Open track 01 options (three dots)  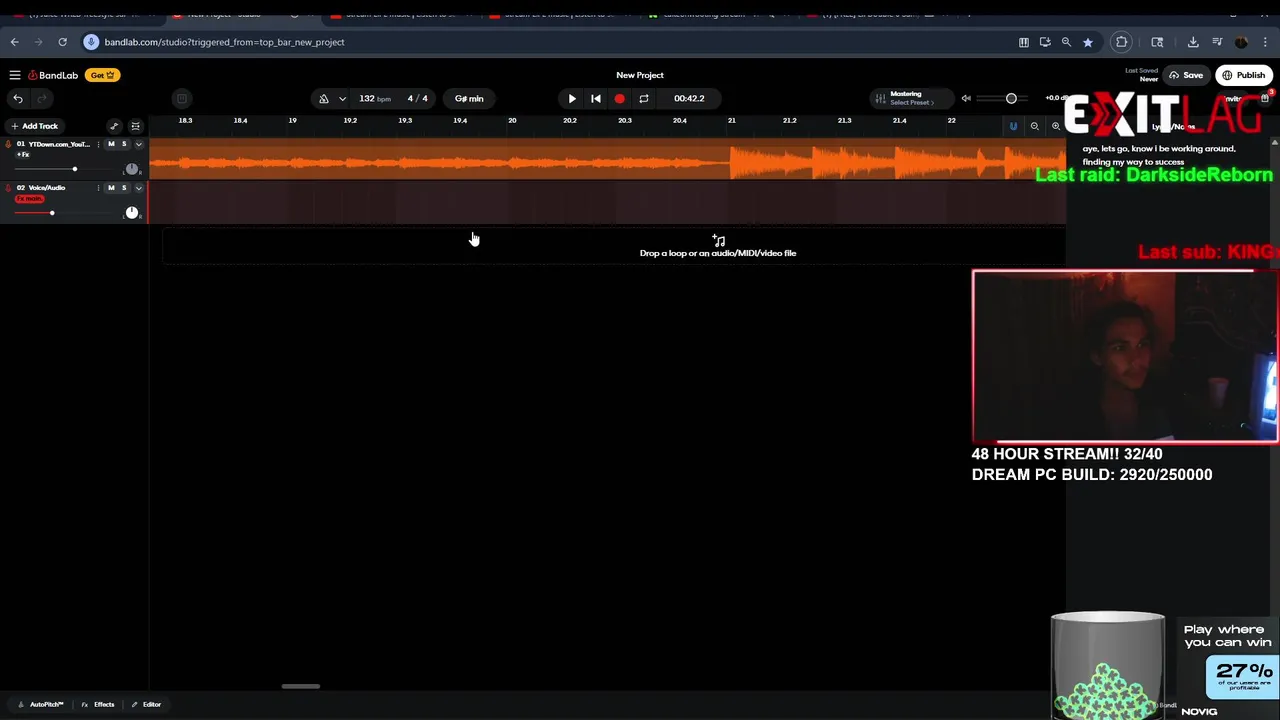click(98, 144)
